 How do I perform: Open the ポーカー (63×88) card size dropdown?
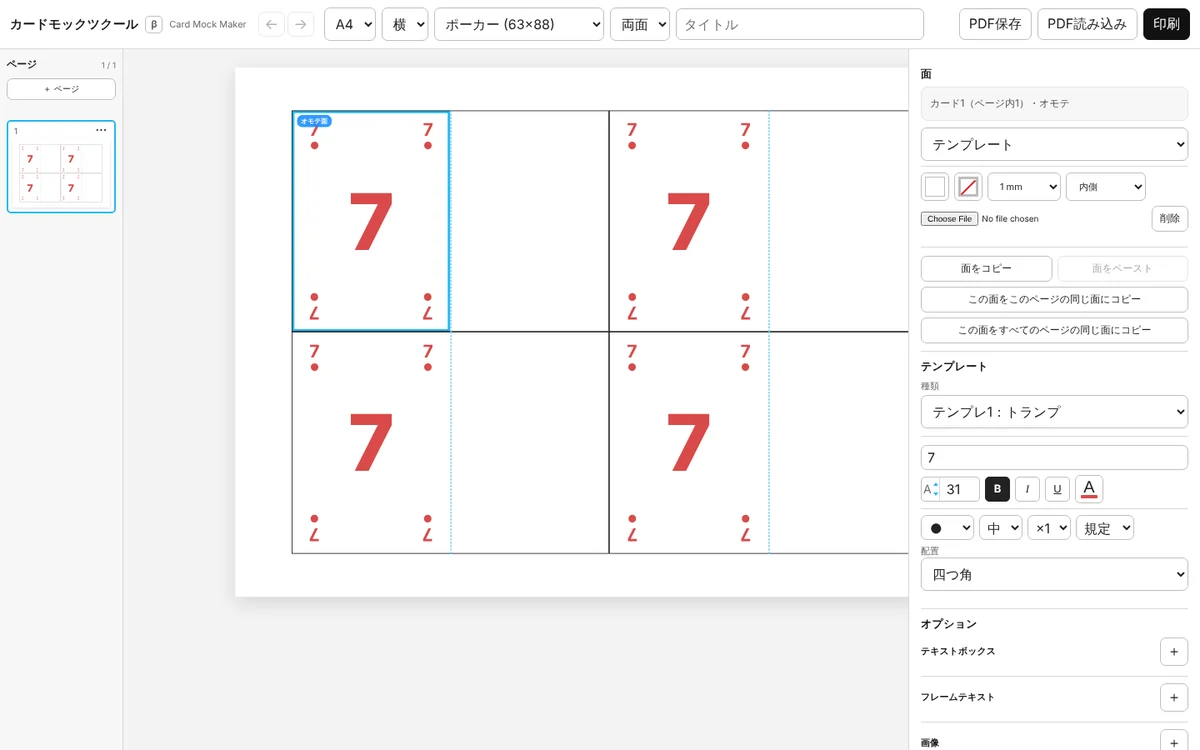(x=519, y=24)
